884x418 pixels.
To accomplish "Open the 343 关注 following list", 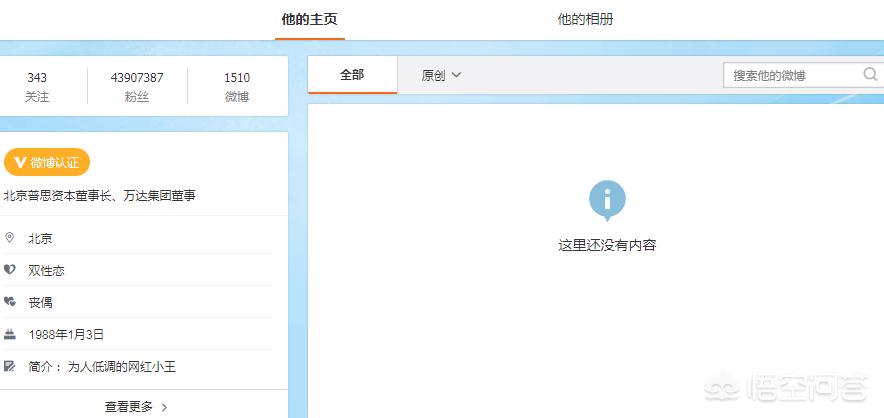I will 37,86.
